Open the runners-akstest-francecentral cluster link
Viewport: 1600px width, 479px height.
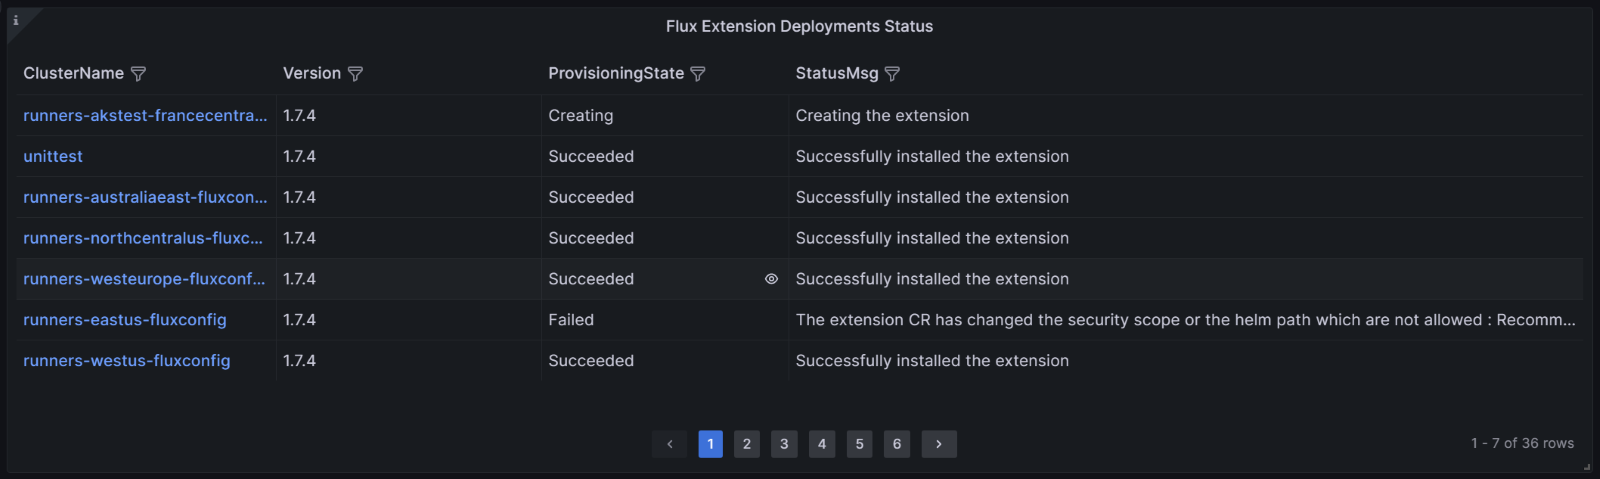[x=145, y=116]
